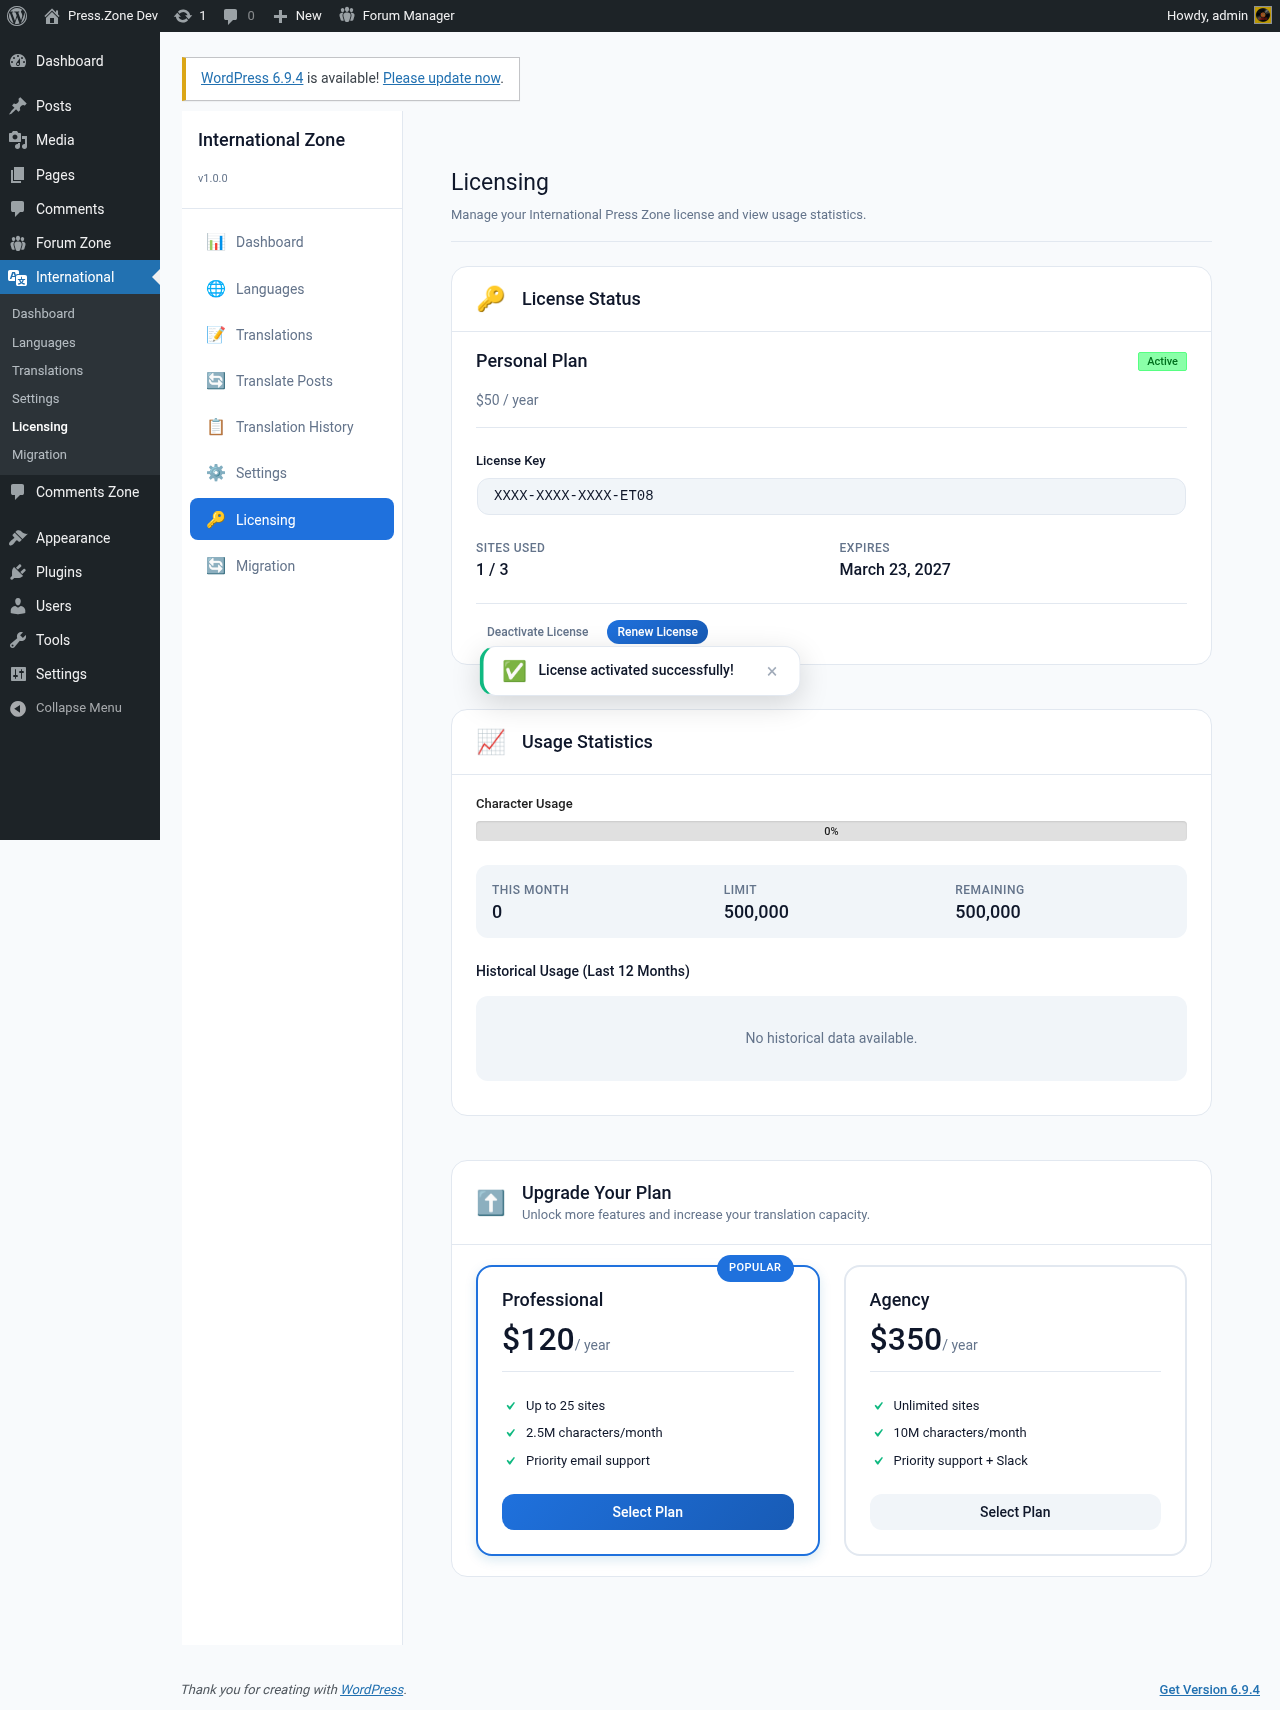This screenshot has height=1710, width=1280.
Task: Open Translations in the WordPress submenu
Action: (x=47, y=371)
